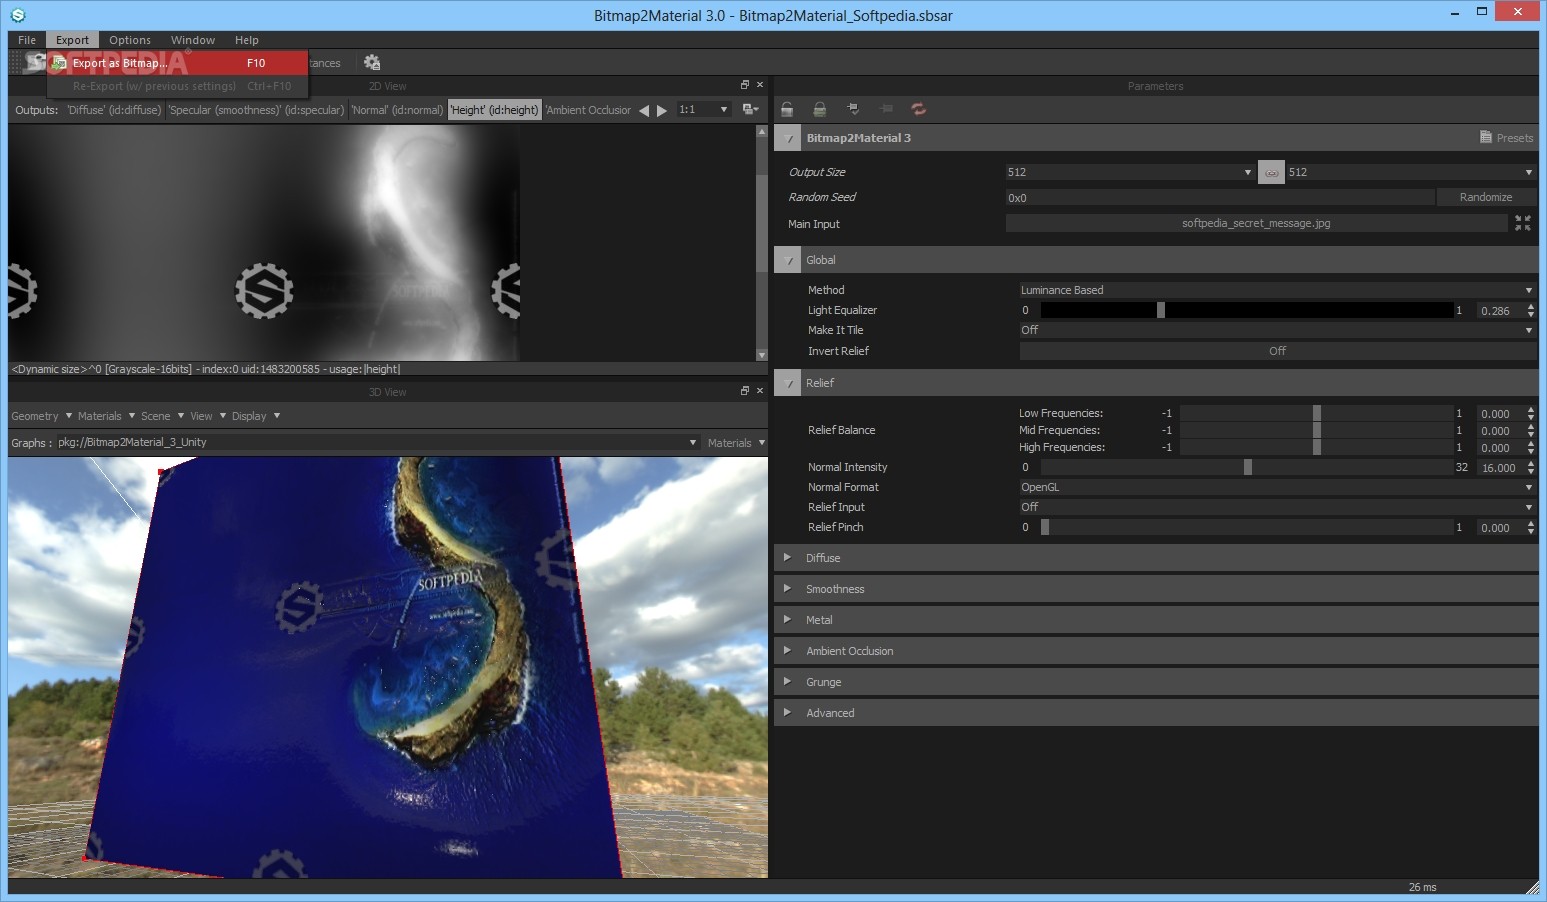Float the 3D View panel
The image size is (1547, 902).
745,391
